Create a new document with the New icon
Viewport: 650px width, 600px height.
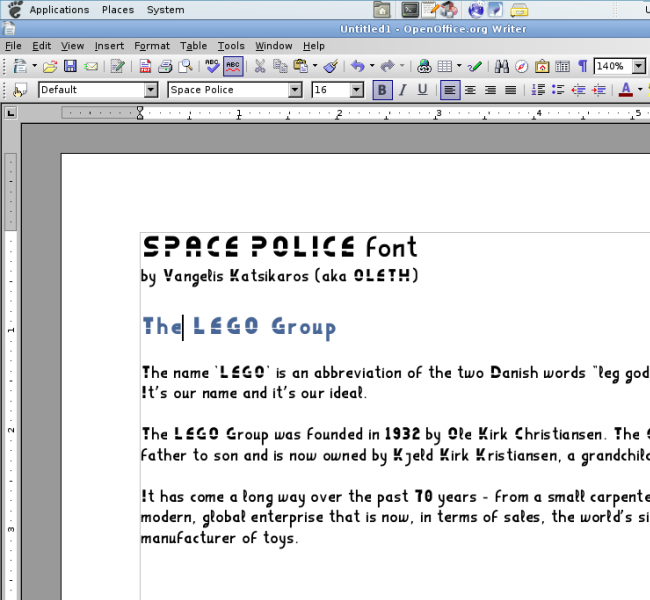[x=19, y=66]
